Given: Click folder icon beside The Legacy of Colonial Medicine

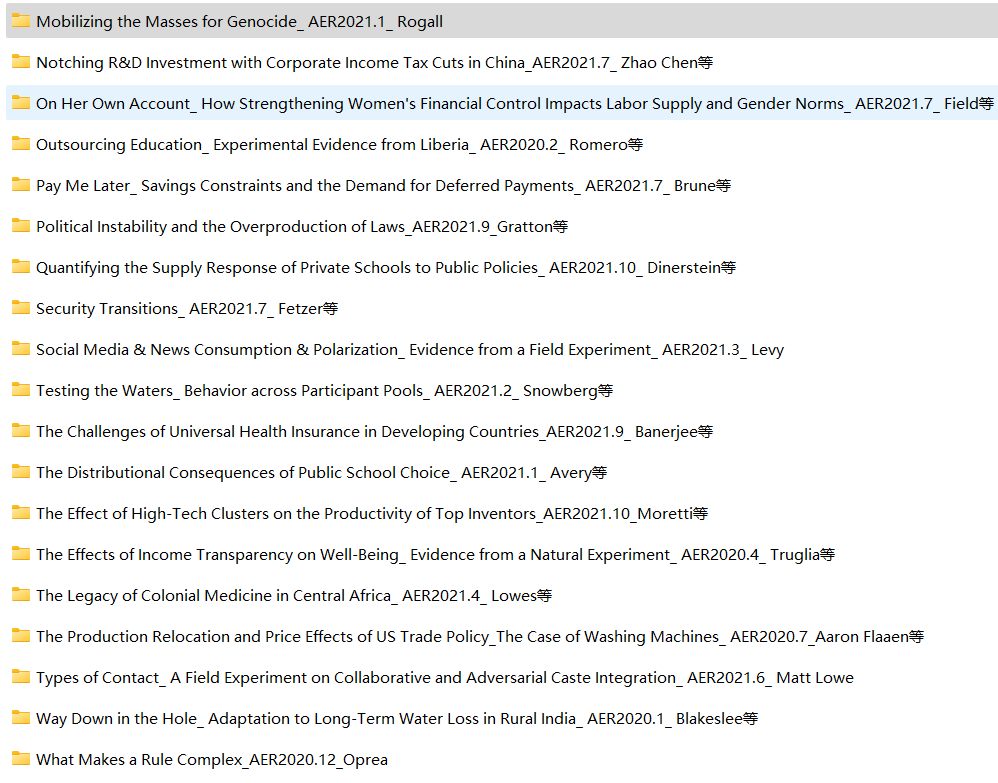Looking at the screenshot, I should tap(20, 595).
